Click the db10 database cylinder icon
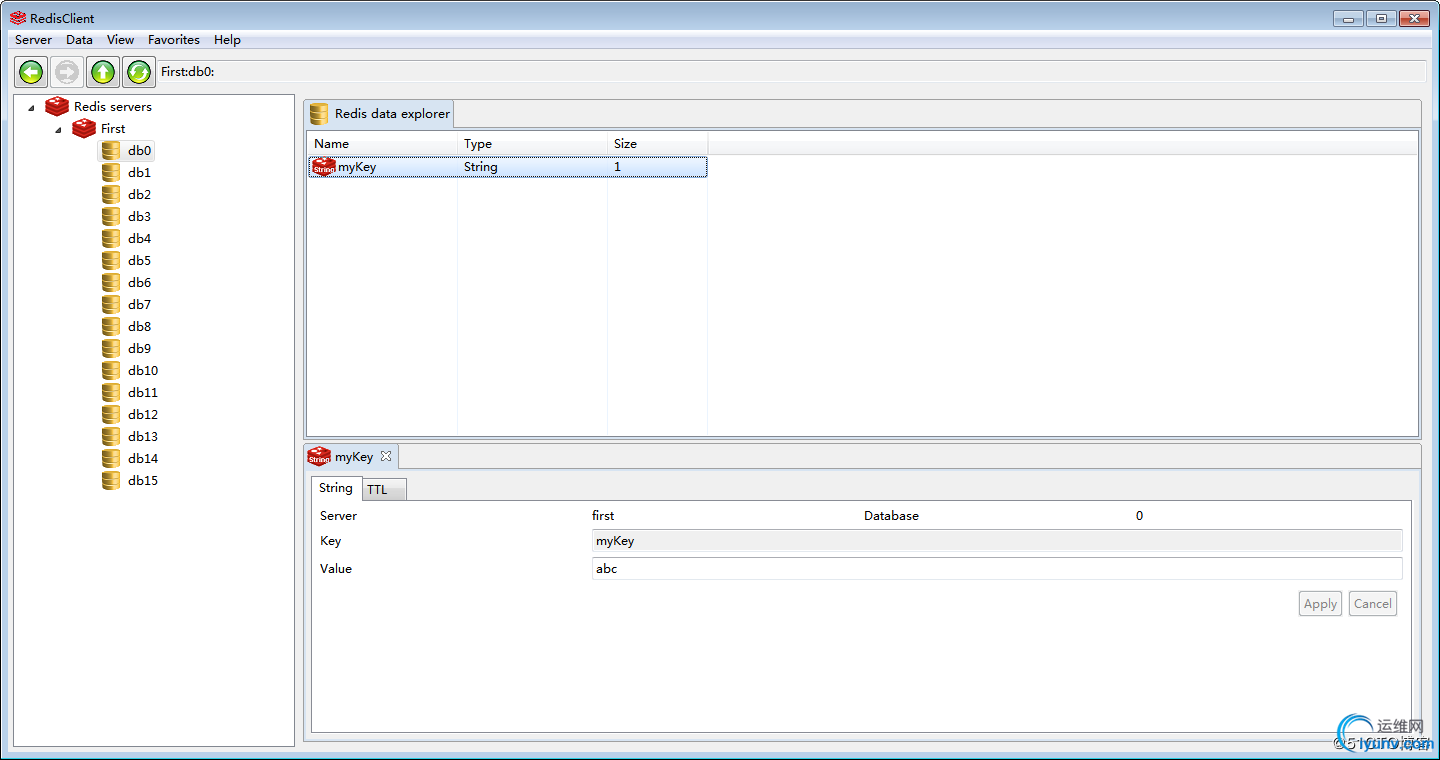This screenshot has height=760, width=1440. (x=111, y=371)
